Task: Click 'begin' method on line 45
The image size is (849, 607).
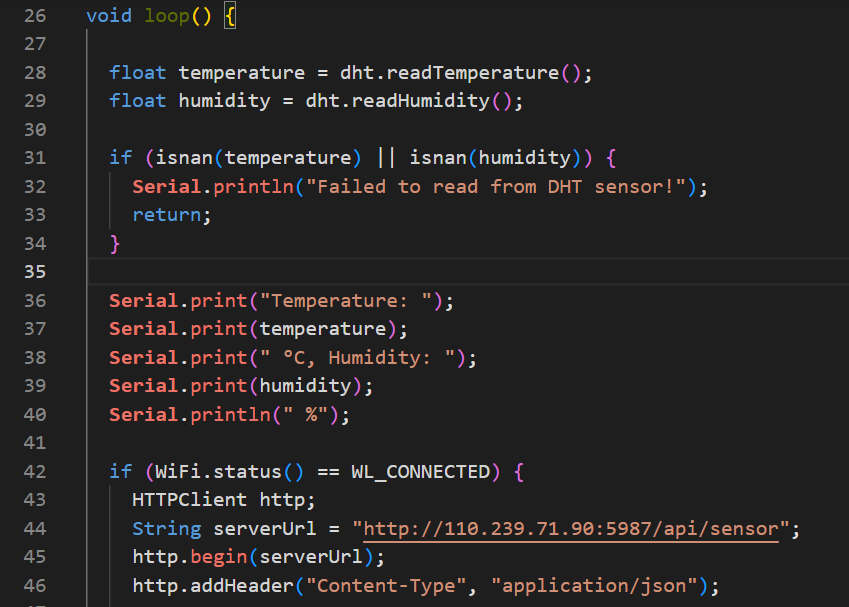Action: coord(219,558)
